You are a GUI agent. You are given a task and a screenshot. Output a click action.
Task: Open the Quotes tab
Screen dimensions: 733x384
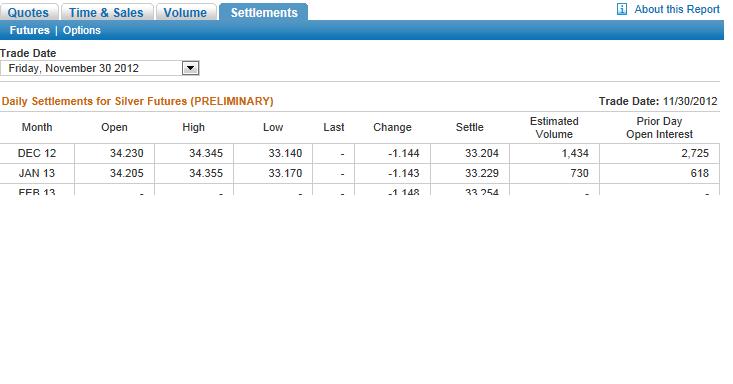pyautogui.click(x=29, y=12)
